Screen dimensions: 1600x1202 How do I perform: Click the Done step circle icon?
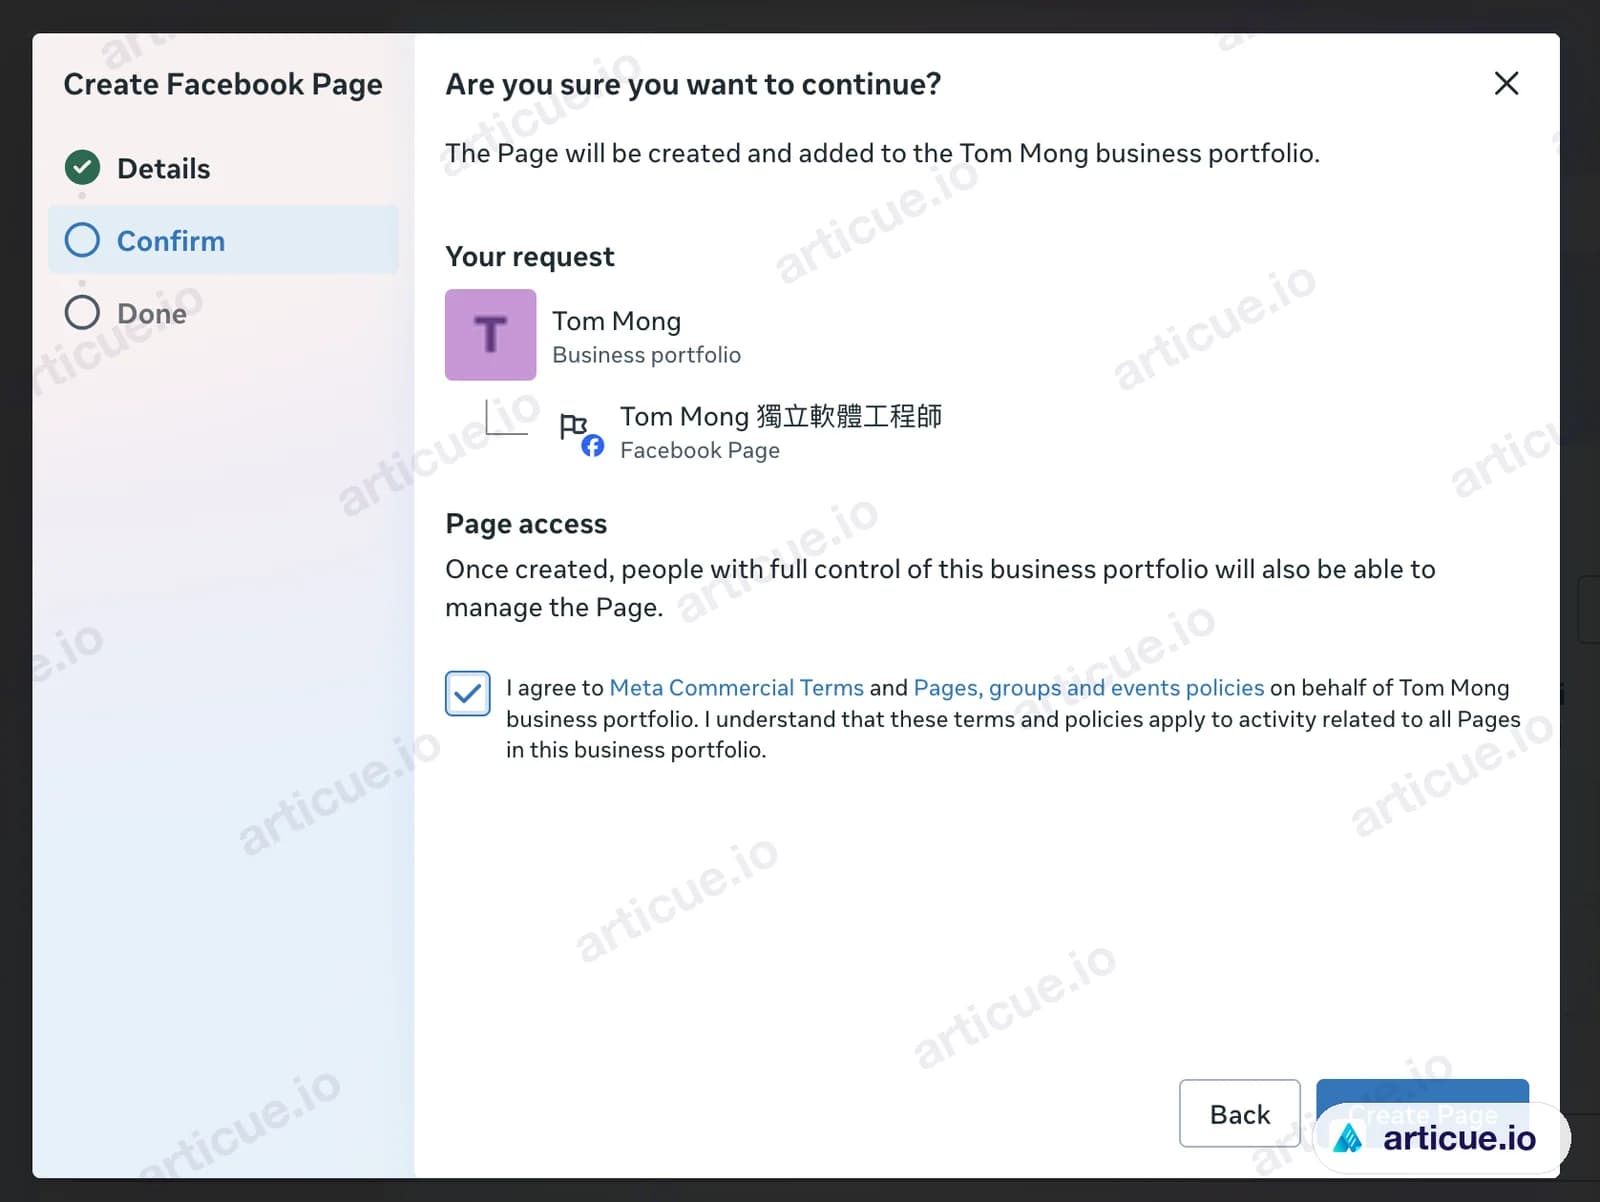click(82, 313)
